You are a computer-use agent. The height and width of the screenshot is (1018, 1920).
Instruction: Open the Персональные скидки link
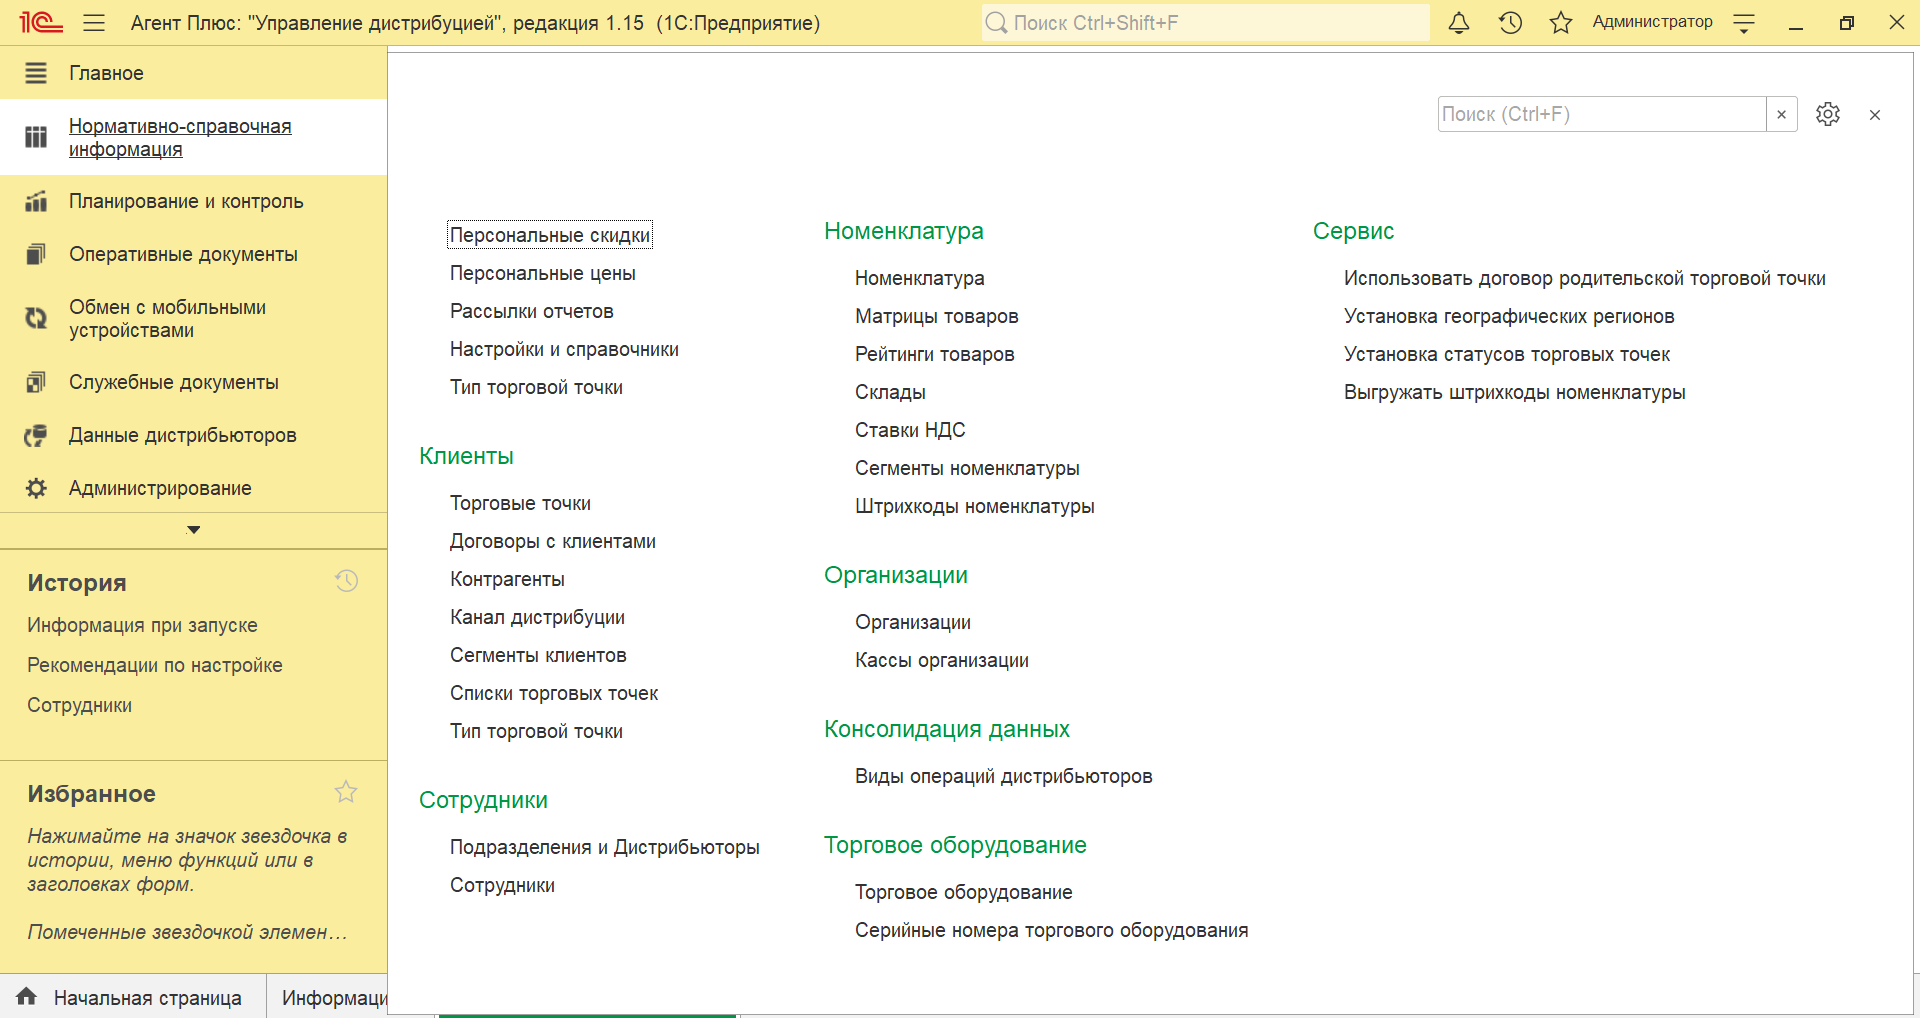(549, 235)
